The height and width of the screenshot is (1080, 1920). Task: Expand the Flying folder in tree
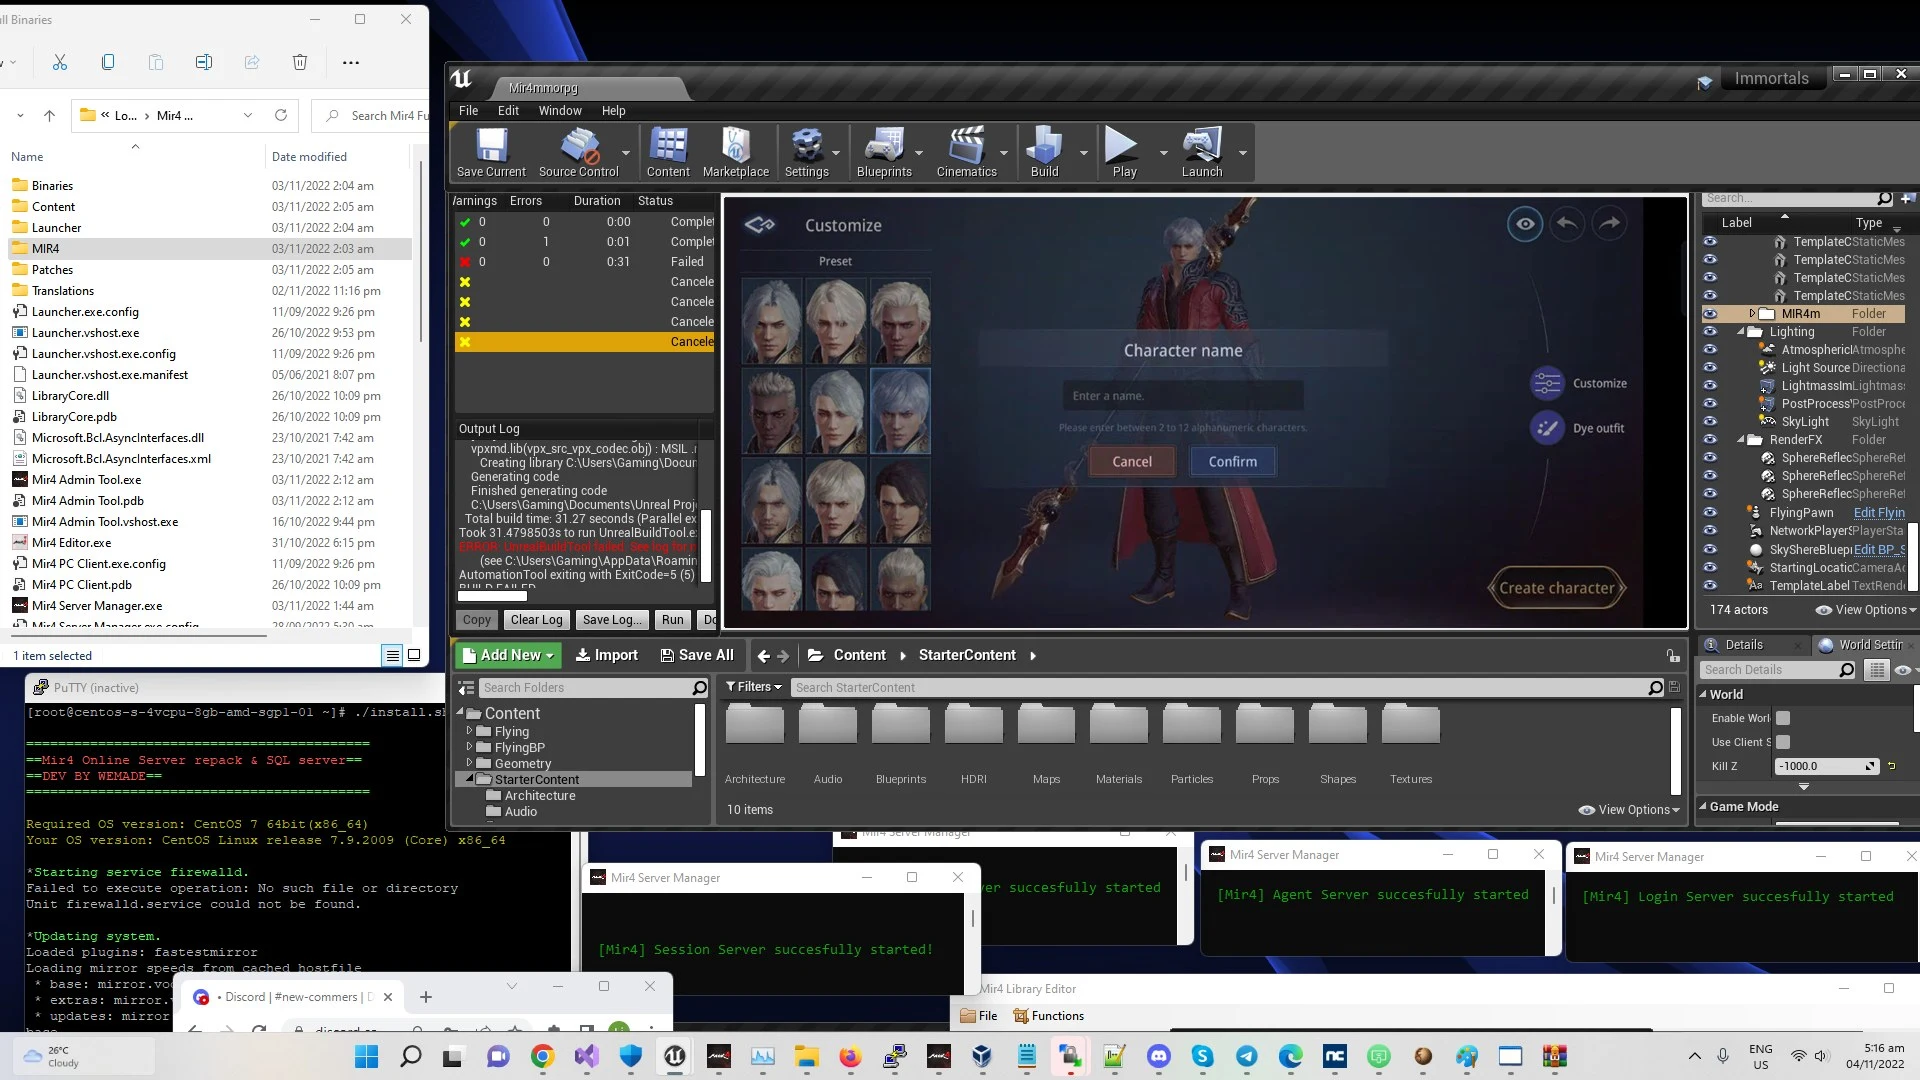(469, 731)
